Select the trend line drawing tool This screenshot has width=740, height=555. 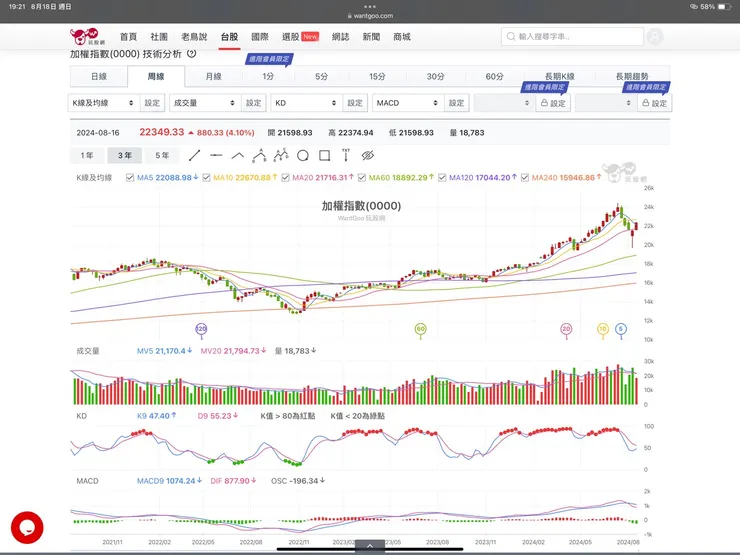(x=194, y=155)
